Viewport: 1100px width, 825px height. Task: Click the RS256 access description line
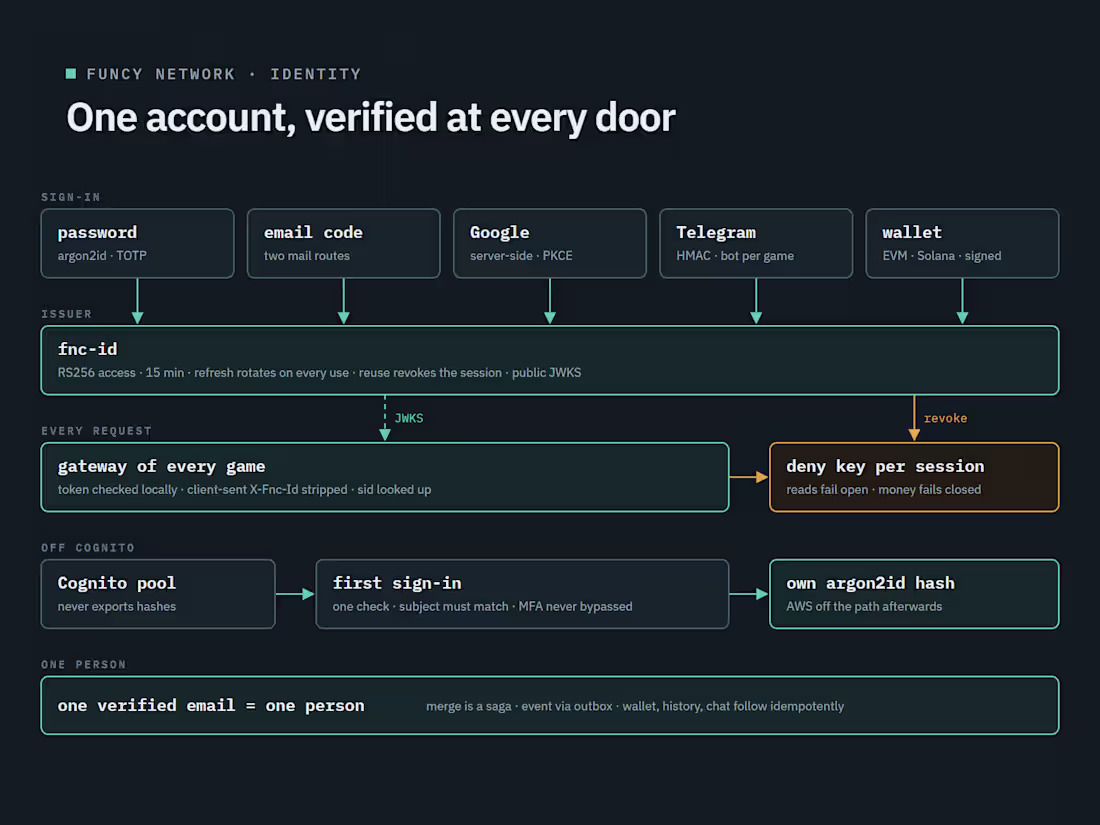point(319,373)
